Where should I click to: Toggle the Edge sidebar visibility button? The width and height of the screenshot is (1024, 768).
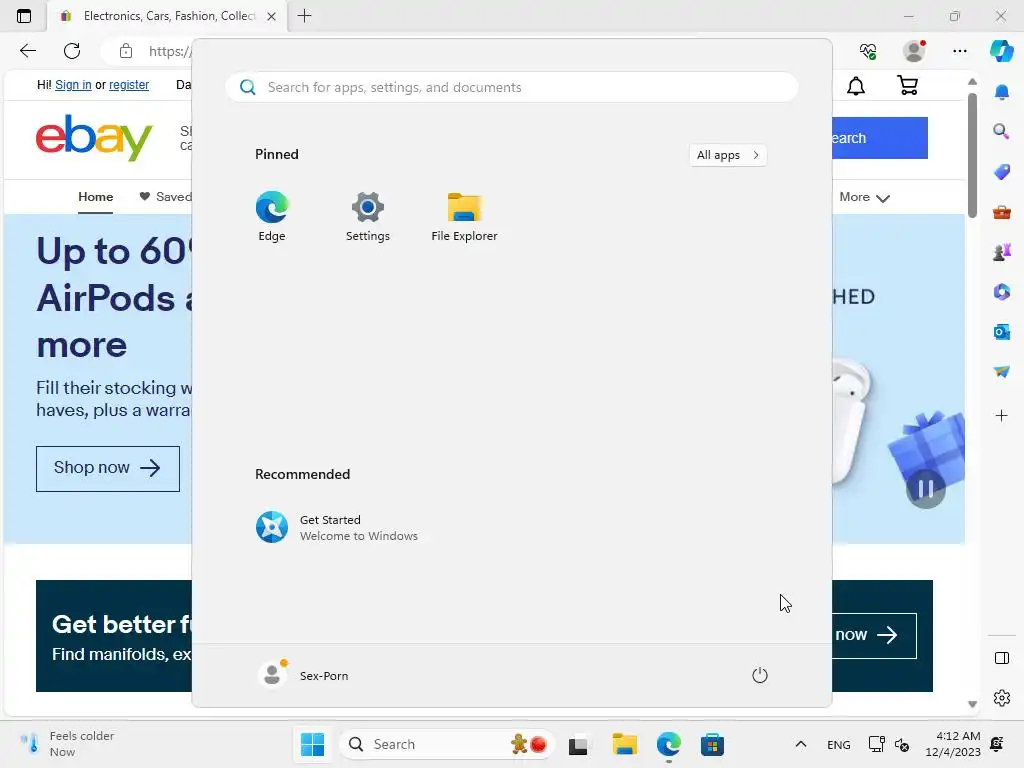(x=1001, y=658)
